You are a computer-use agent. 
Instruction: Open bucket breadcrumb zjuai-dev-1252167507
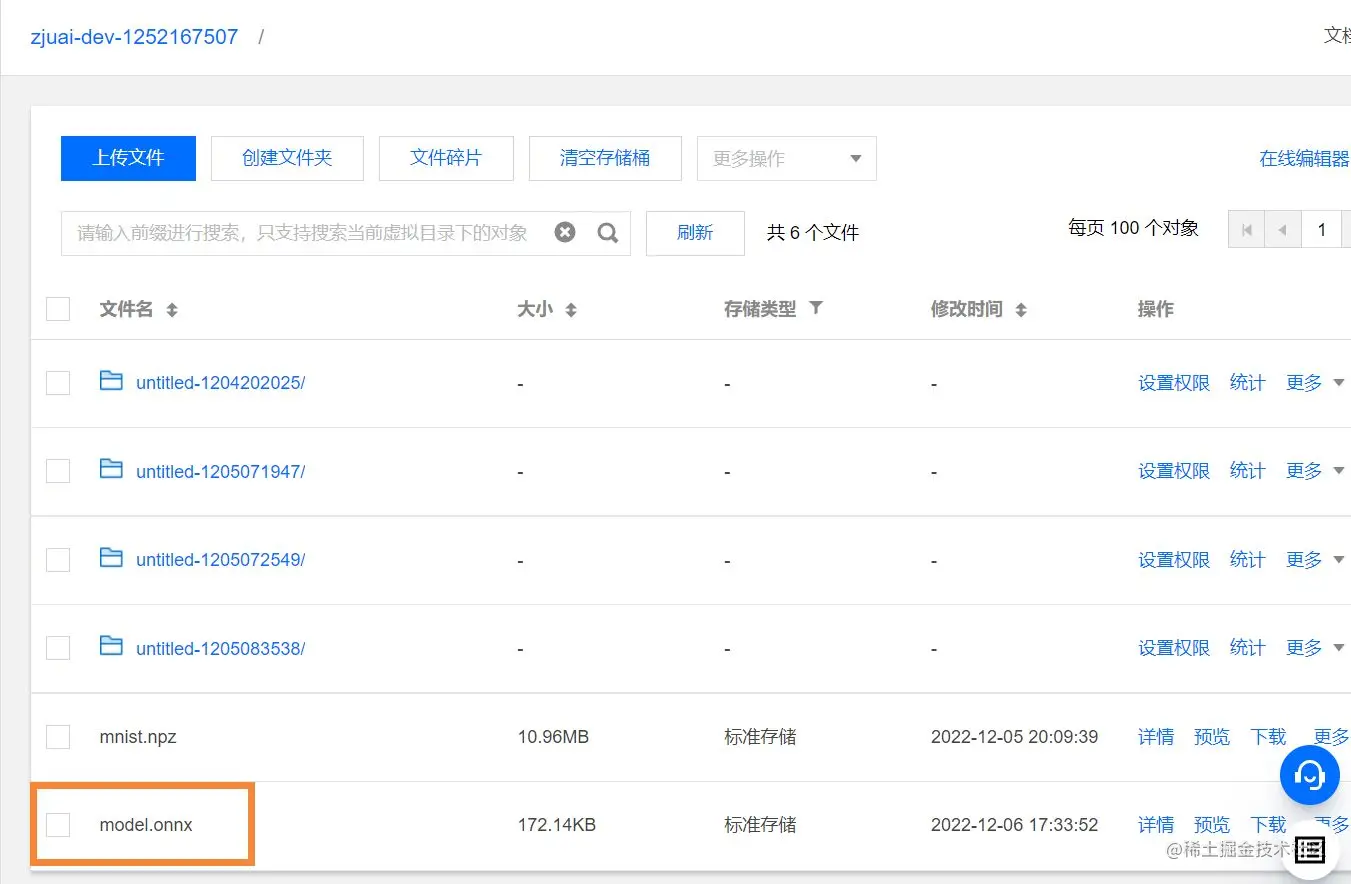(134, 37)
